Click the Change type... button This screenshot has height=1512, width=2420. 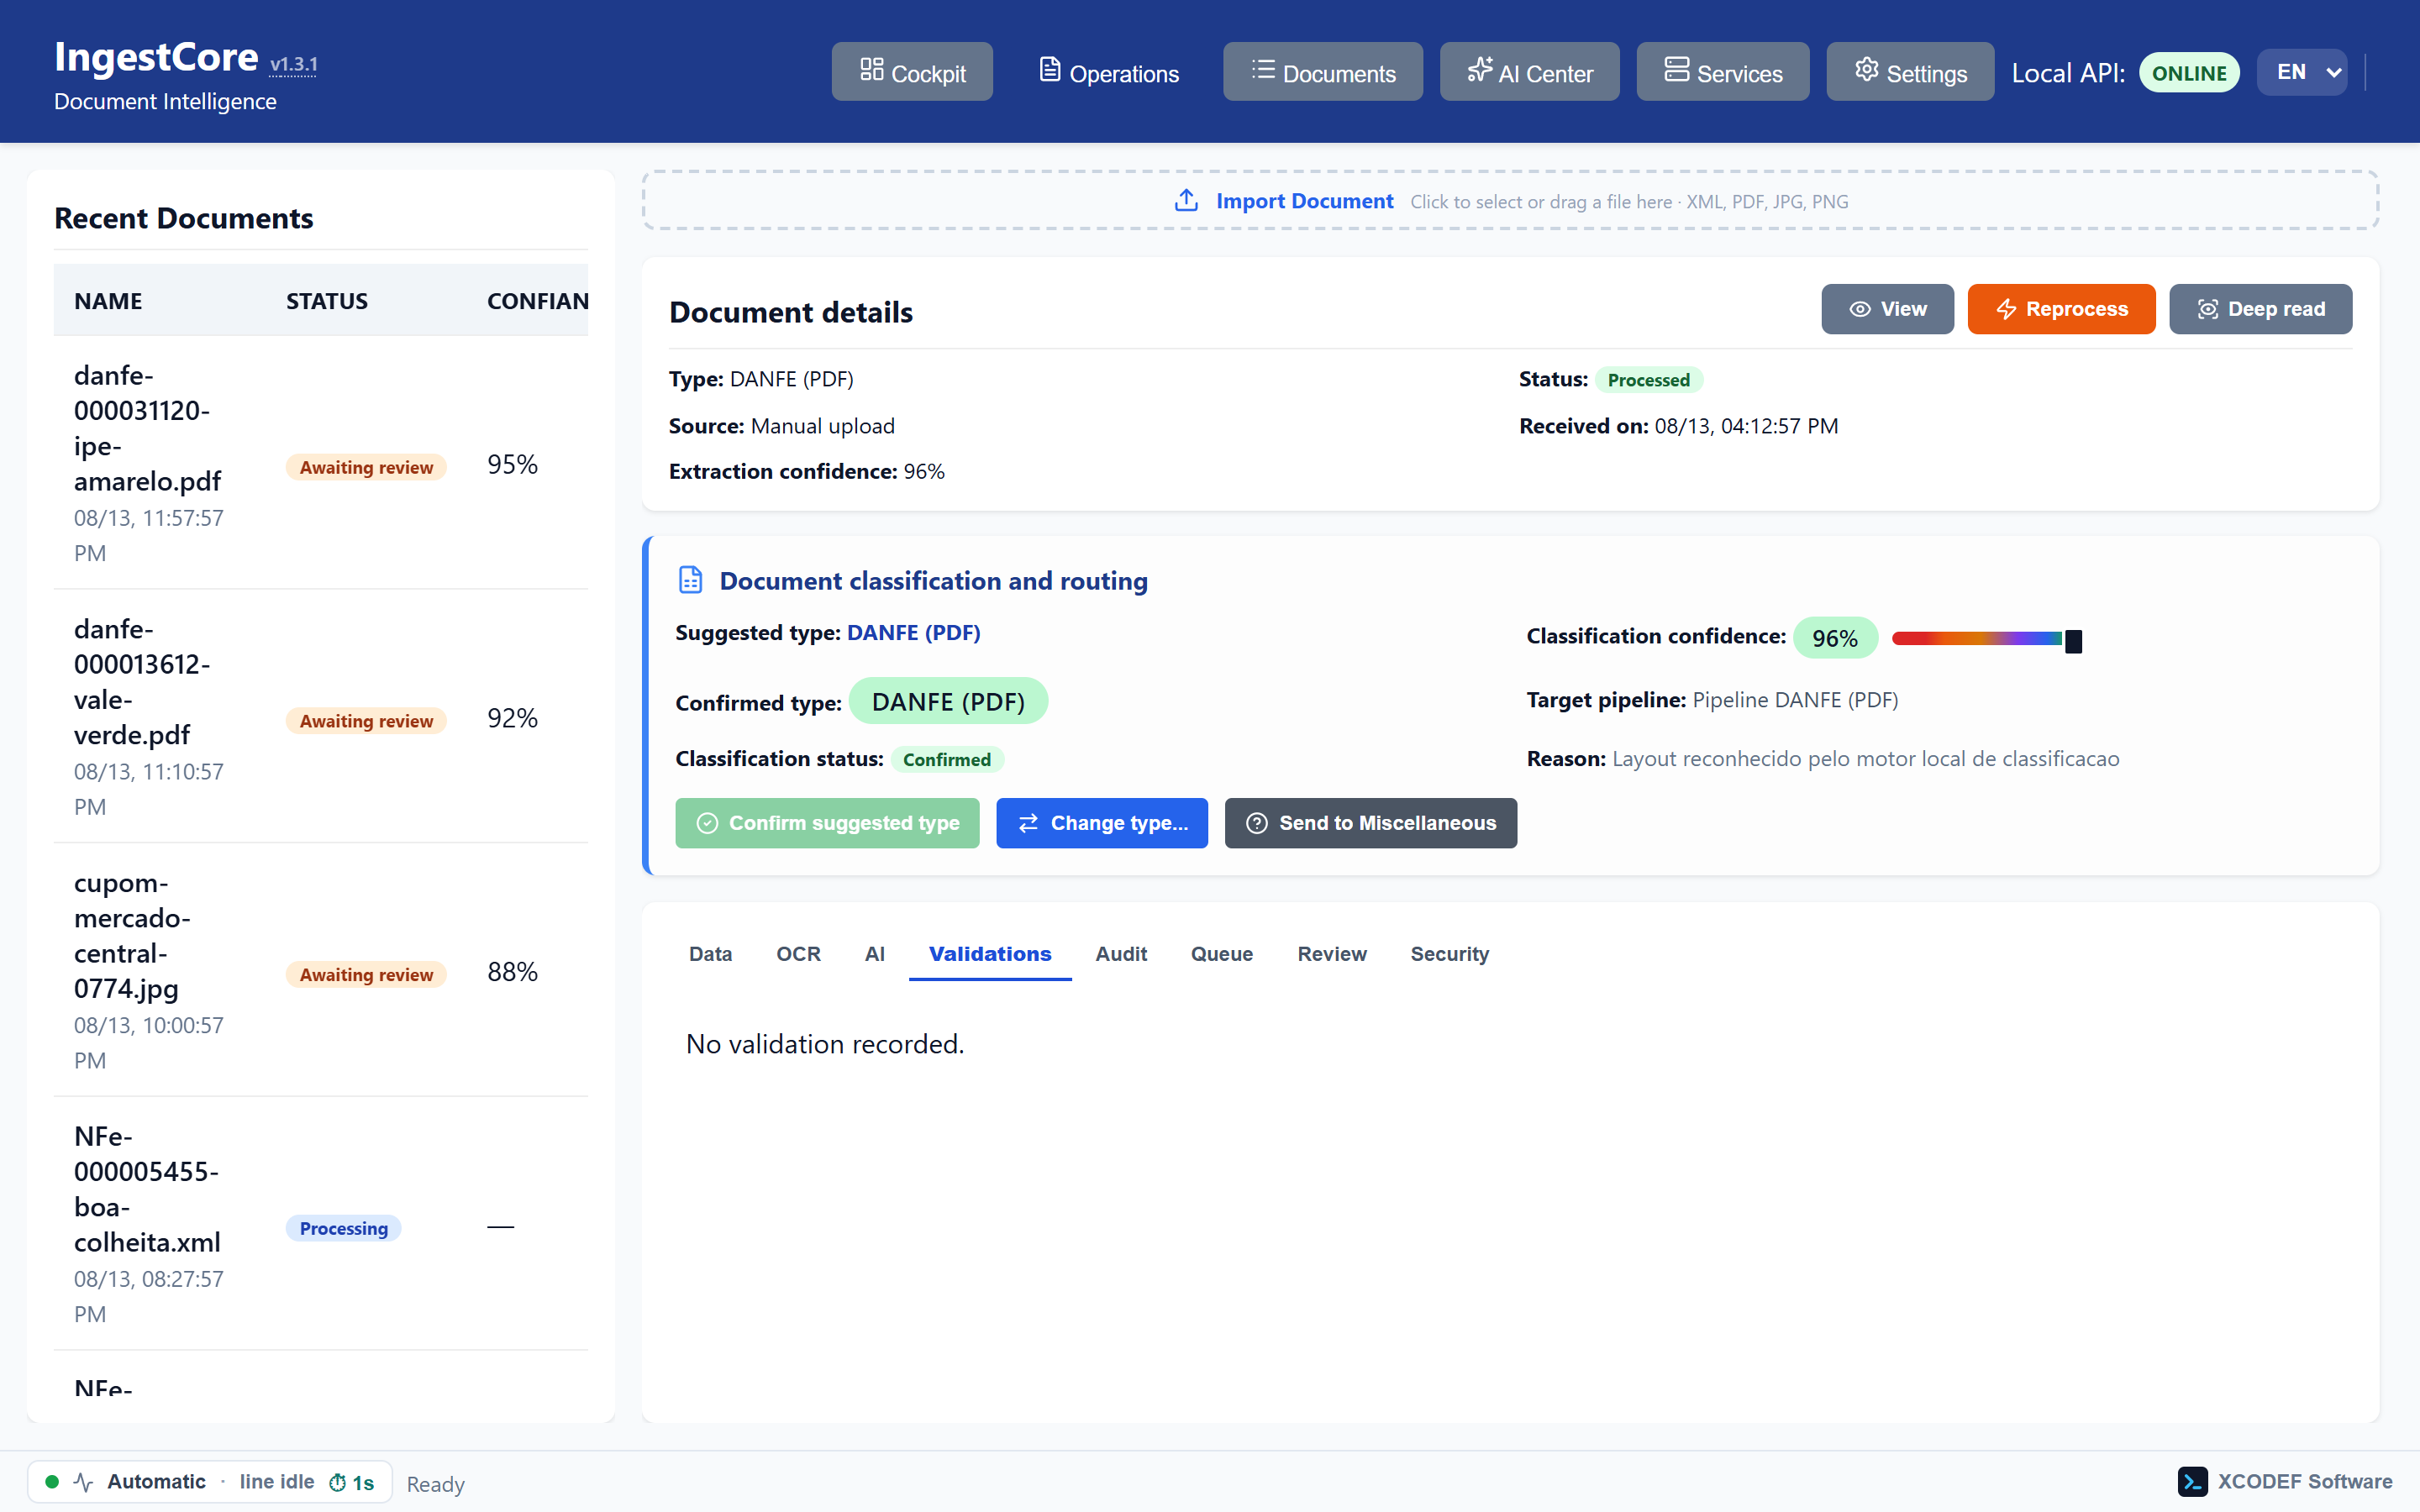point(1102,823)
